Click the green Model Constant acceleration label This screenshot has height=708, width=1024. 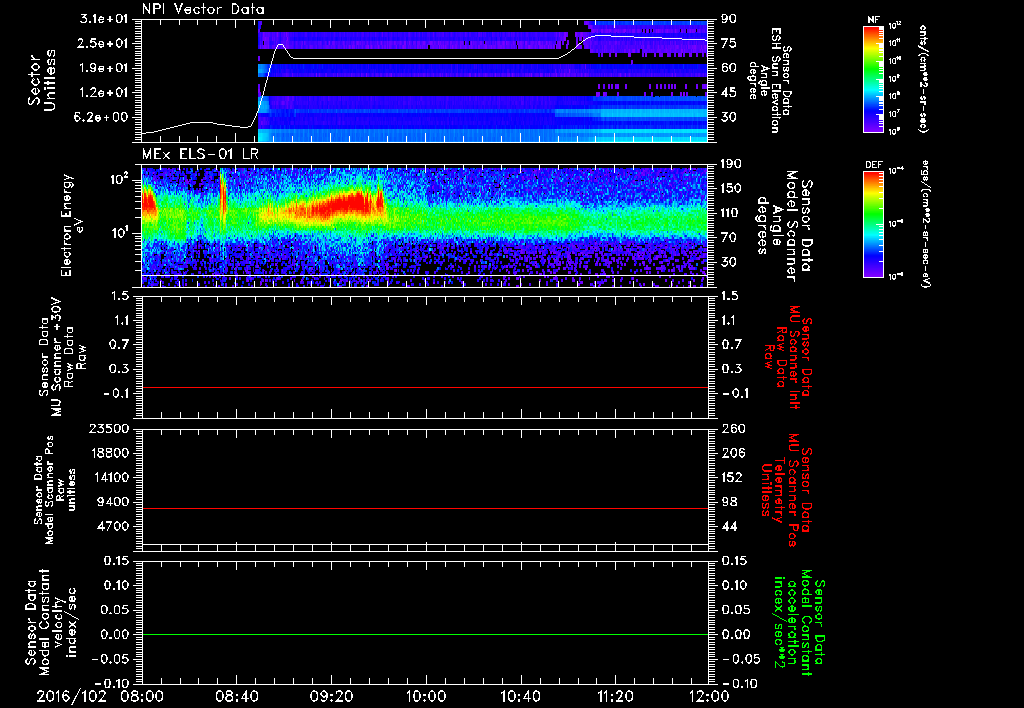pyautogui.click(x=799, y=624)
